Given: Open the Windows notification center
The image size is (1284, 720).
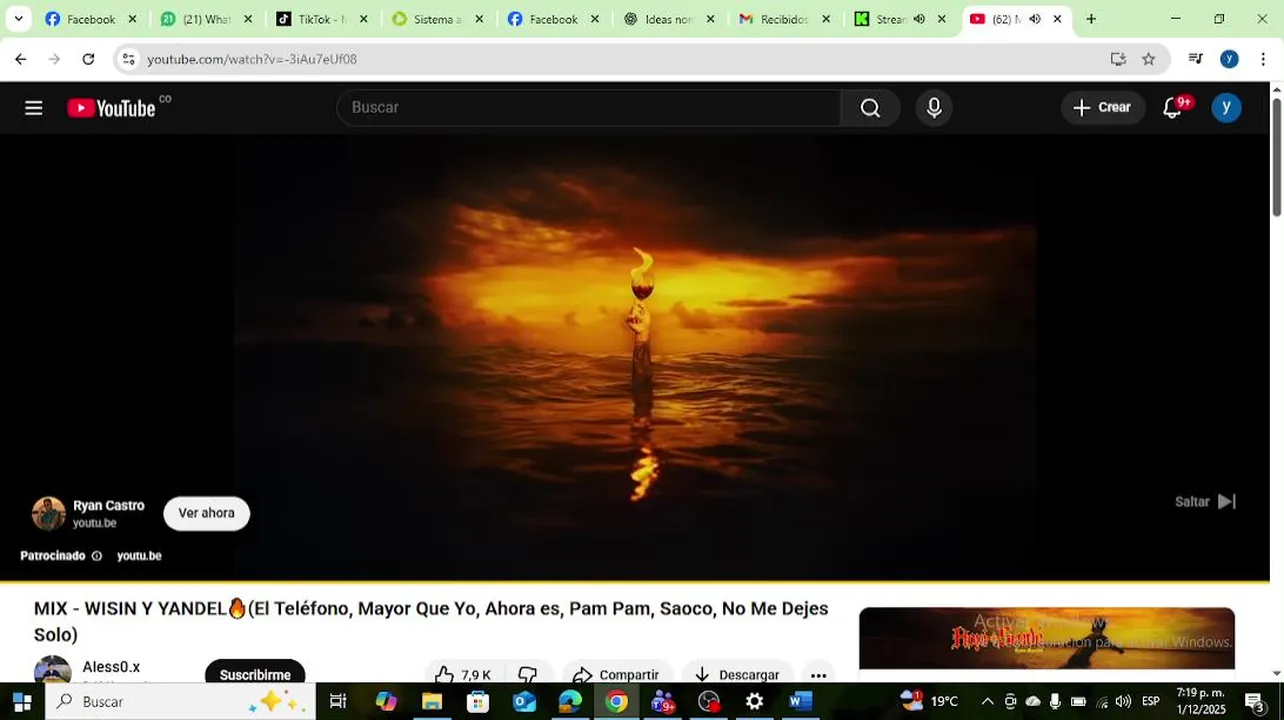Looking at the screenshot, I should point(1254,702).
